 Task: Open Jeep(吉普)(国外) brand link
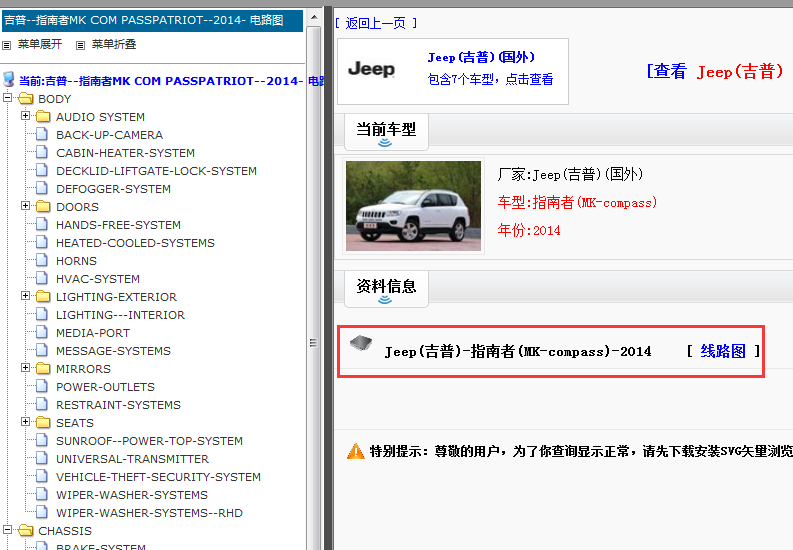tap(481, 57)
